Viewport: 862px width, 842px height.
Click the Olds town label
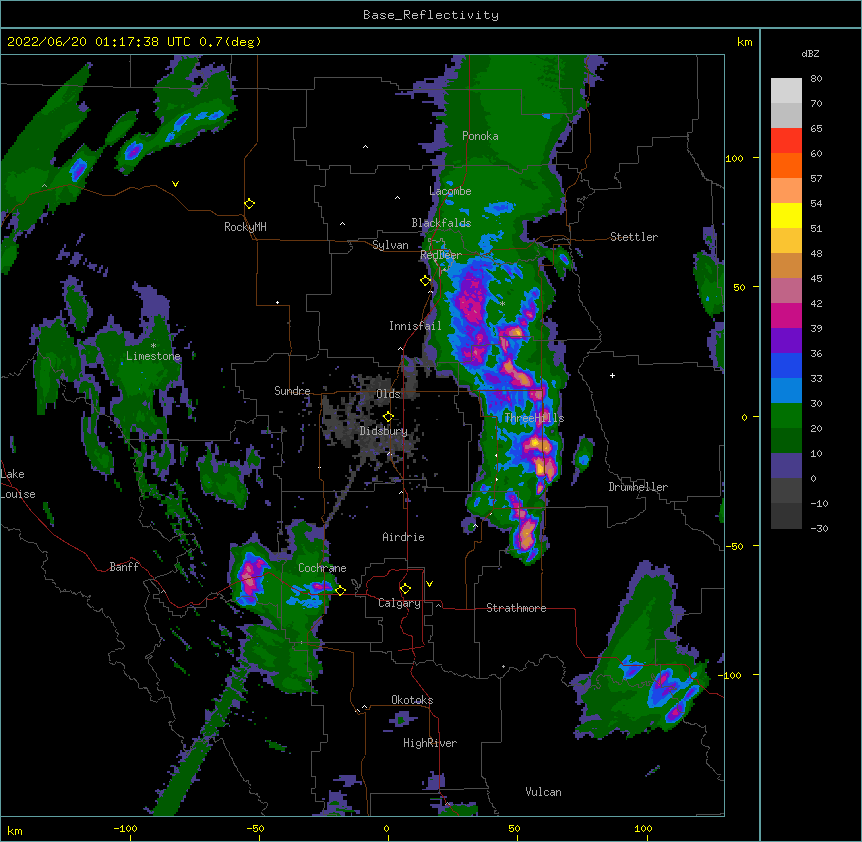click(x=388, y=394)
